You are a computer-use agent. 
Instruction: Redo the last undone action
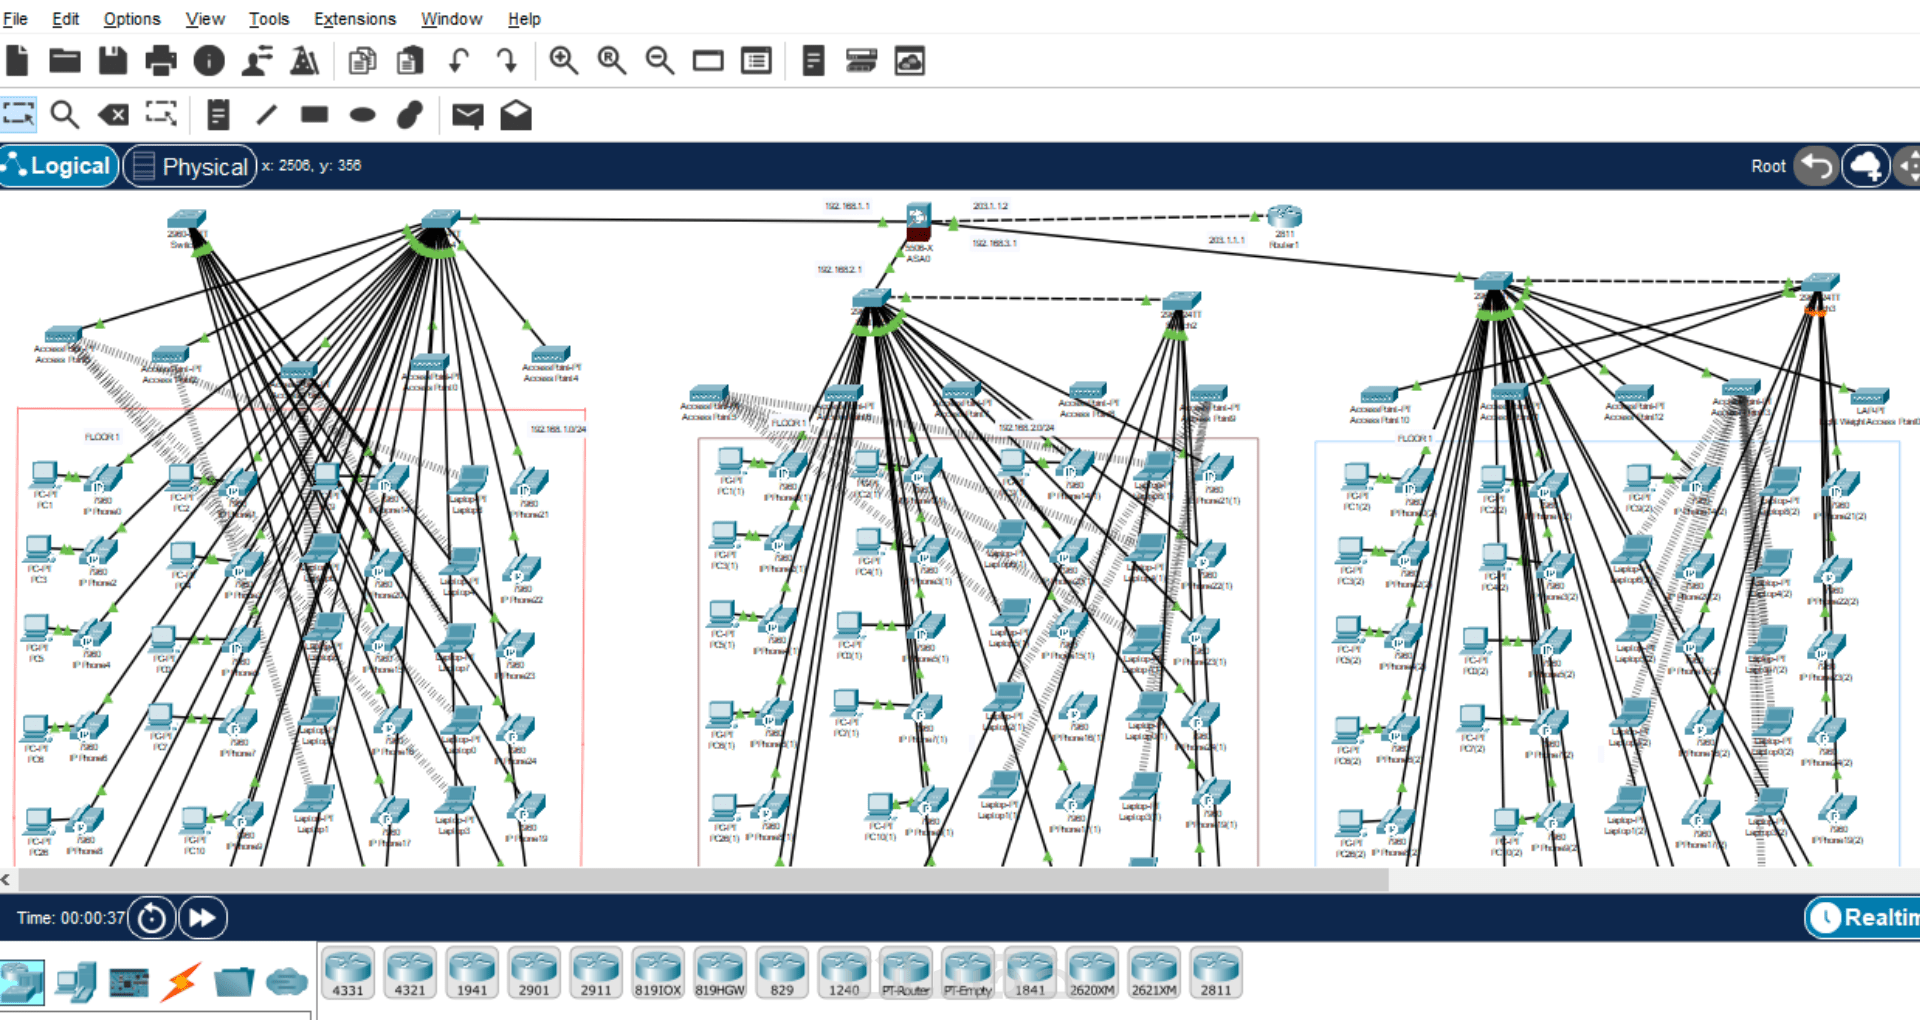tap(507, 61)
